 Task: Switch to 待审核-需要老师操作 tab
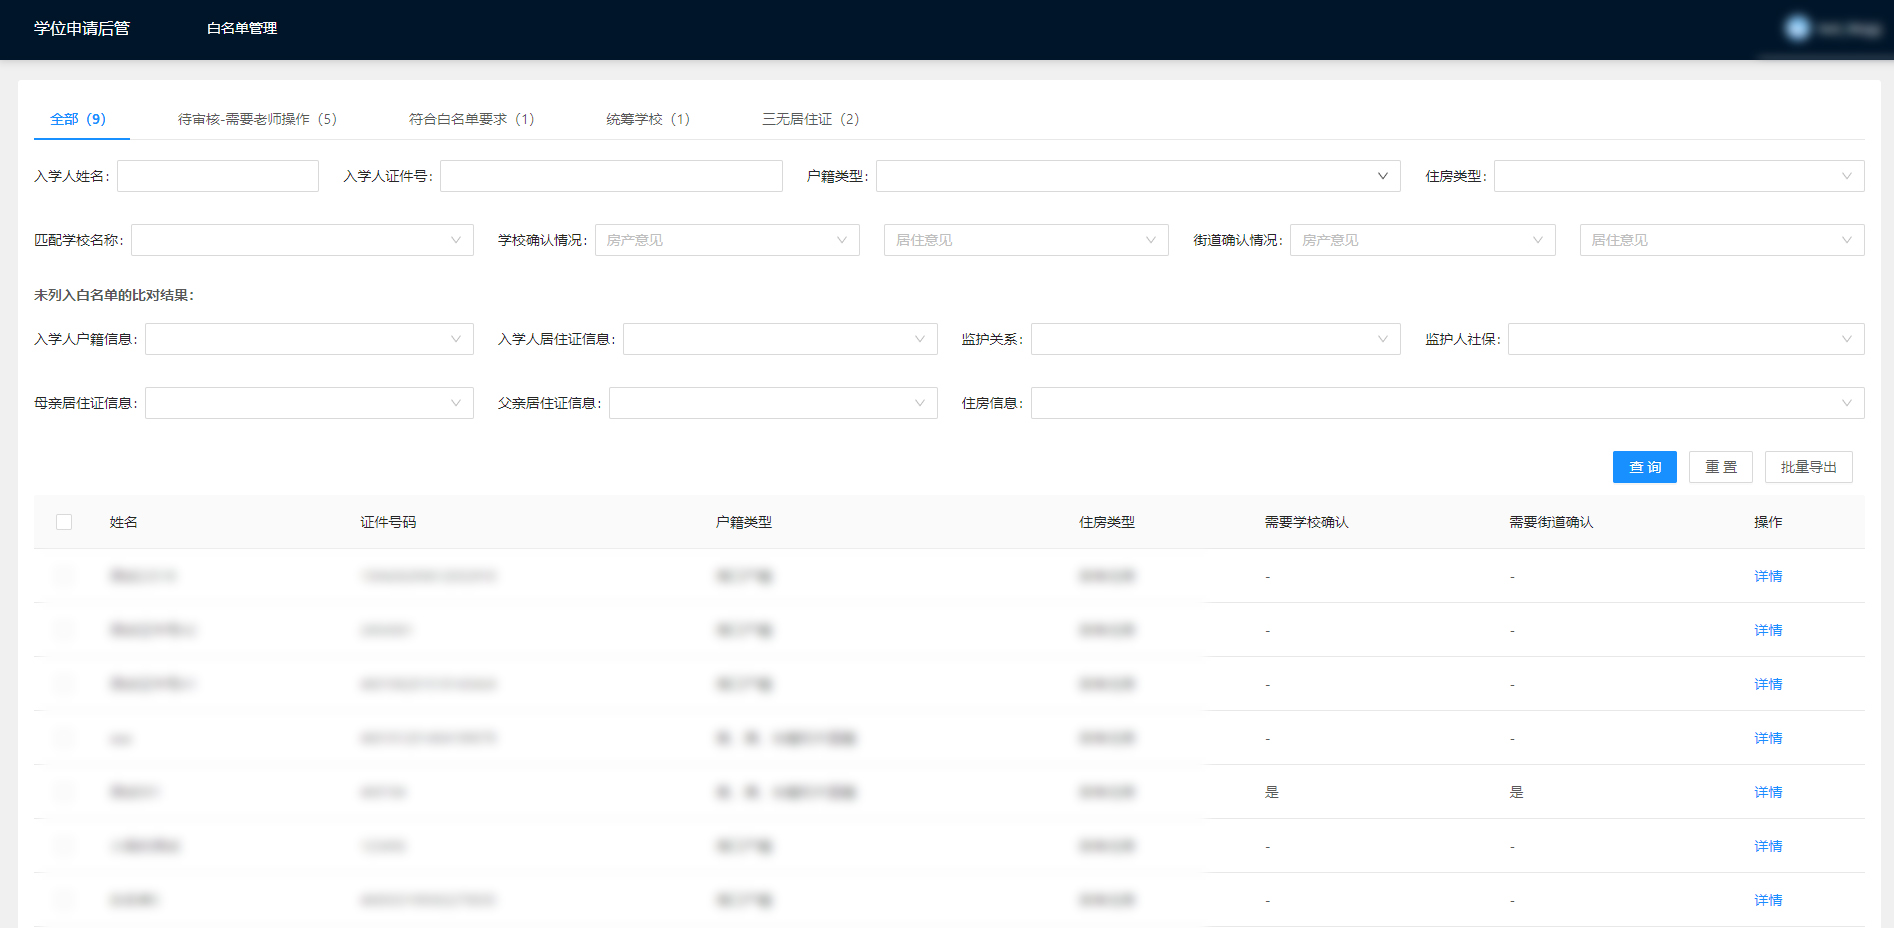[257, 119]
